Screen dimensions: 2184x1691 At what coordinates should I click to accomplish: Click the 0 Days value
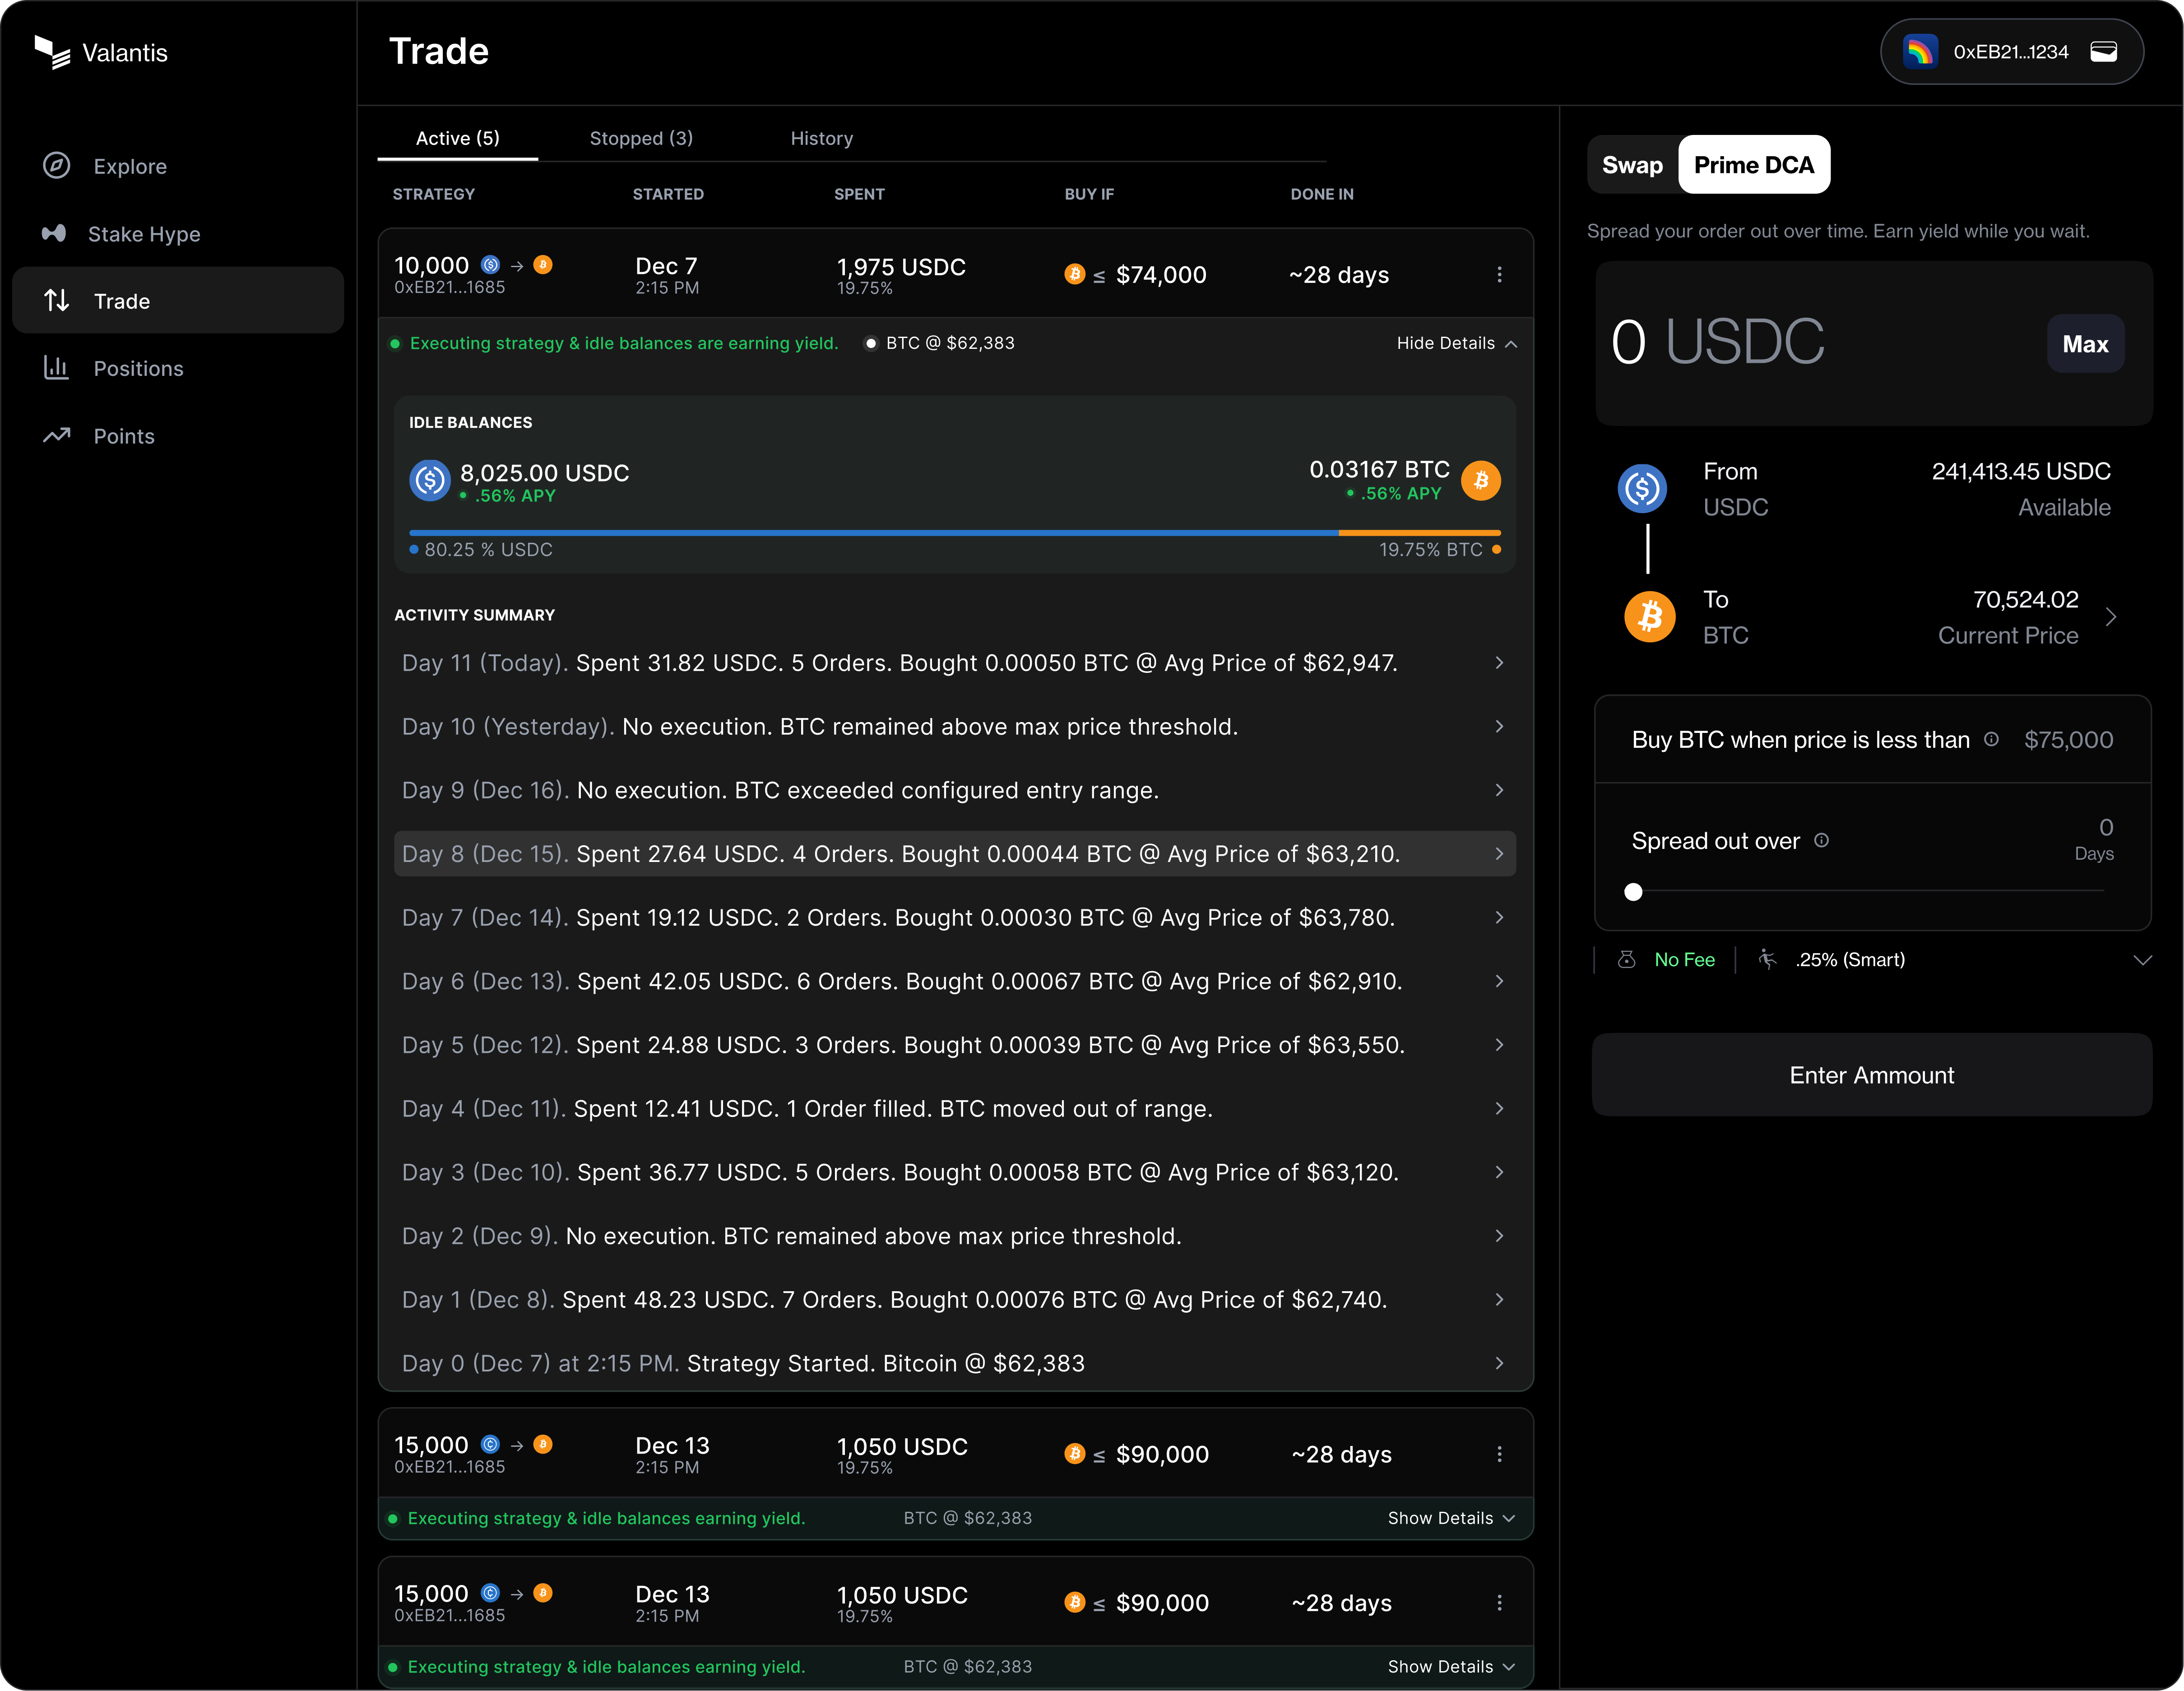[2094, 839]
